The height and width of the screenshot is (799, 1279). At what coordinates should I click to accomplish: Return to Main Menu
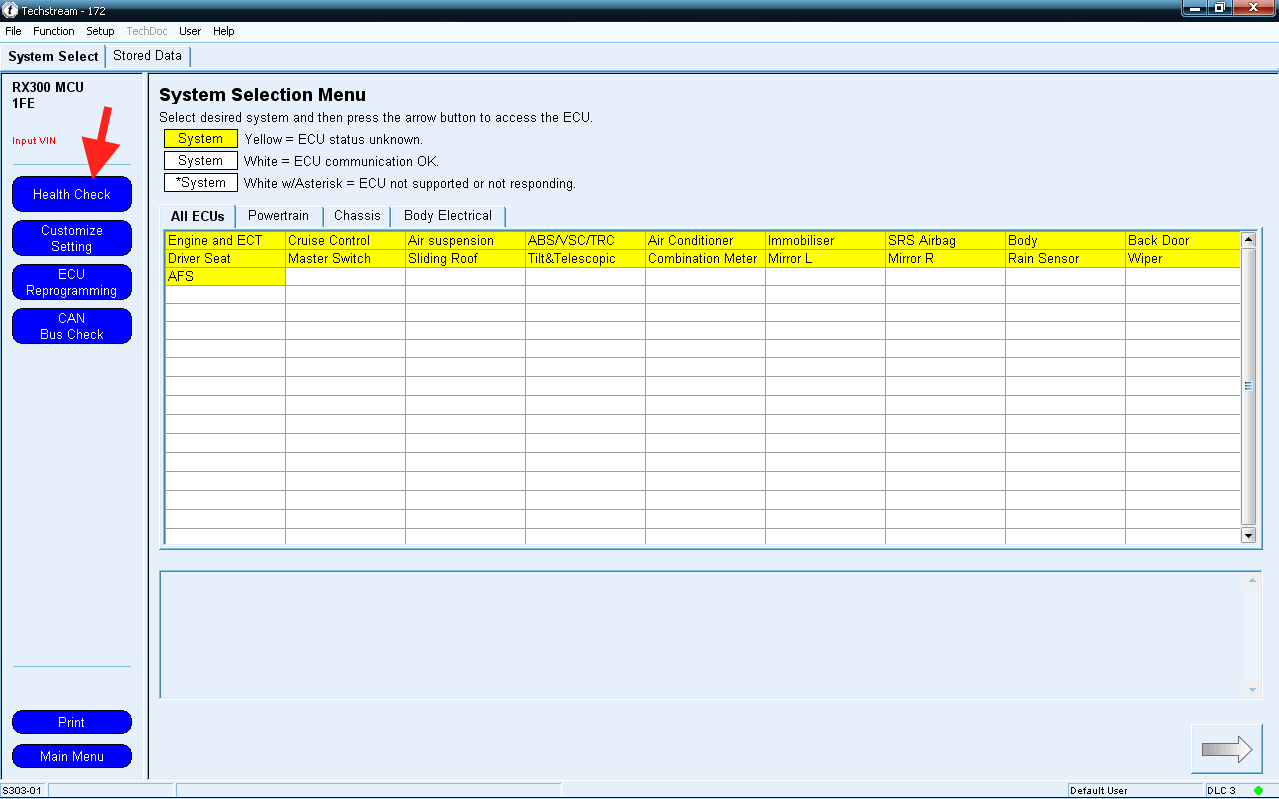(x=72, y=756)
